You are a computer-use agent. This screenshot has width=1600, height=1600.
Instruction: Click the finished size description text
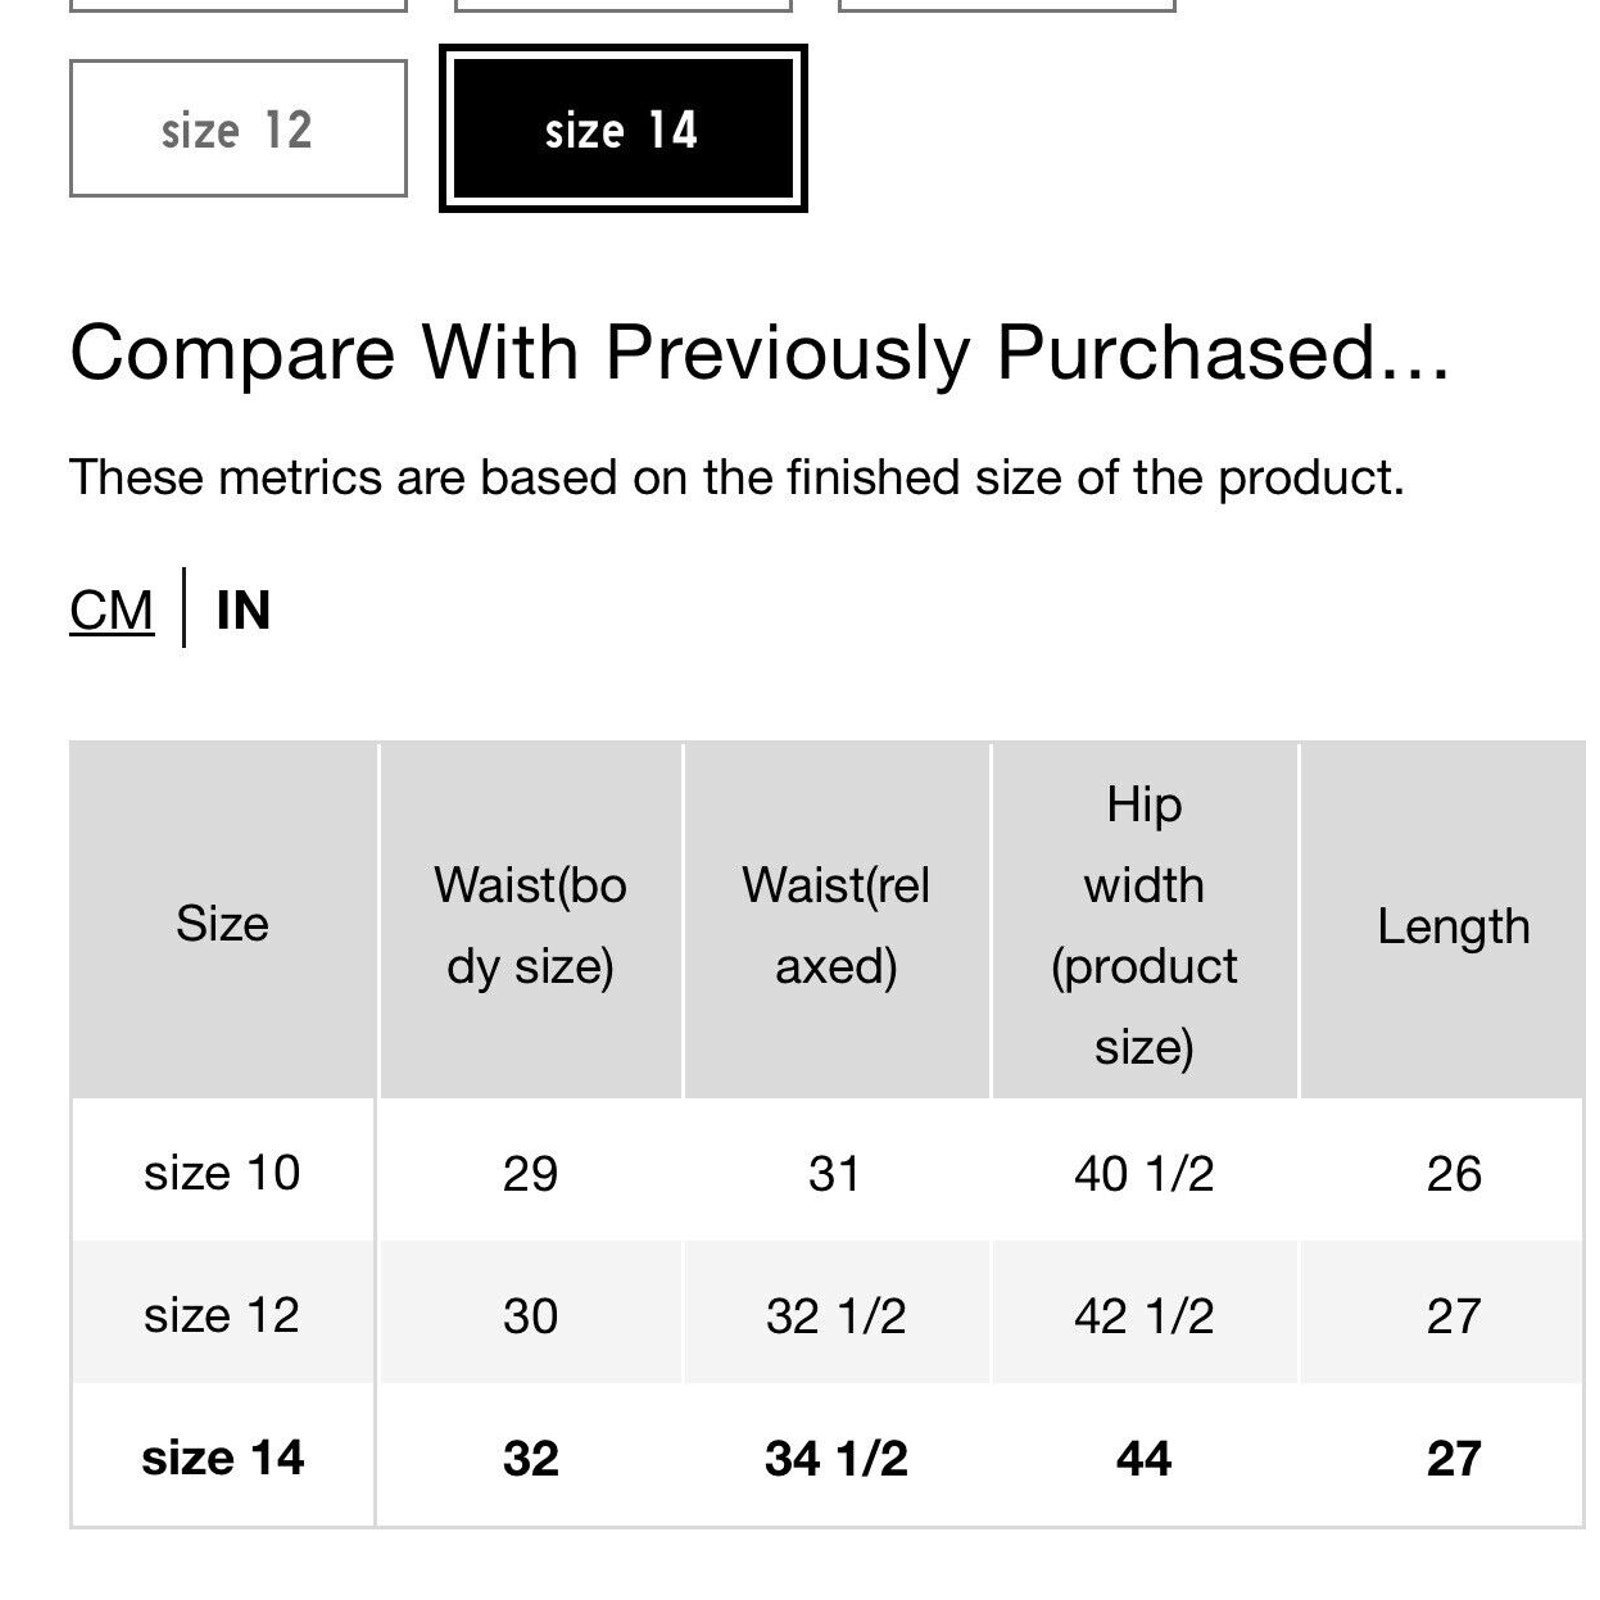coord(737,477)
